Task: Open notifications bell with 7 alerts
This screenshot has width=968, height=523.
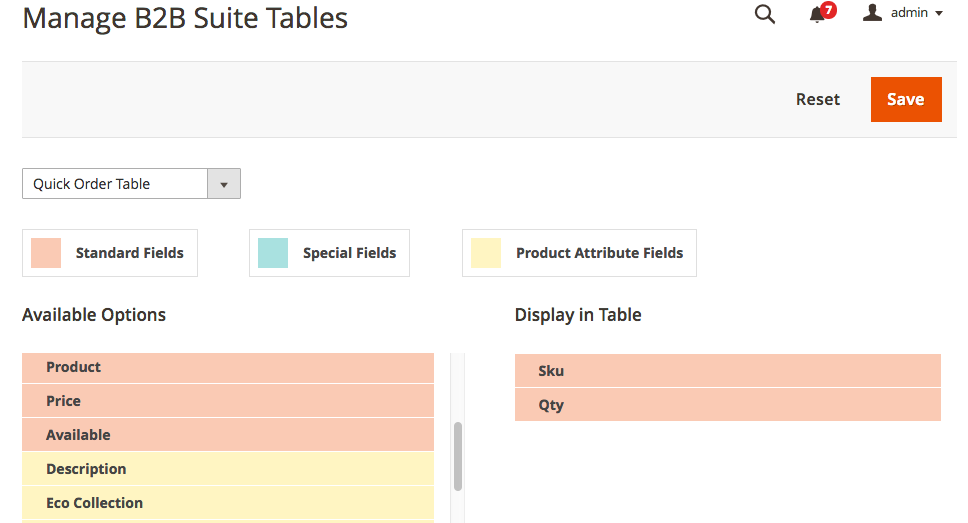Action: (818, 14)
